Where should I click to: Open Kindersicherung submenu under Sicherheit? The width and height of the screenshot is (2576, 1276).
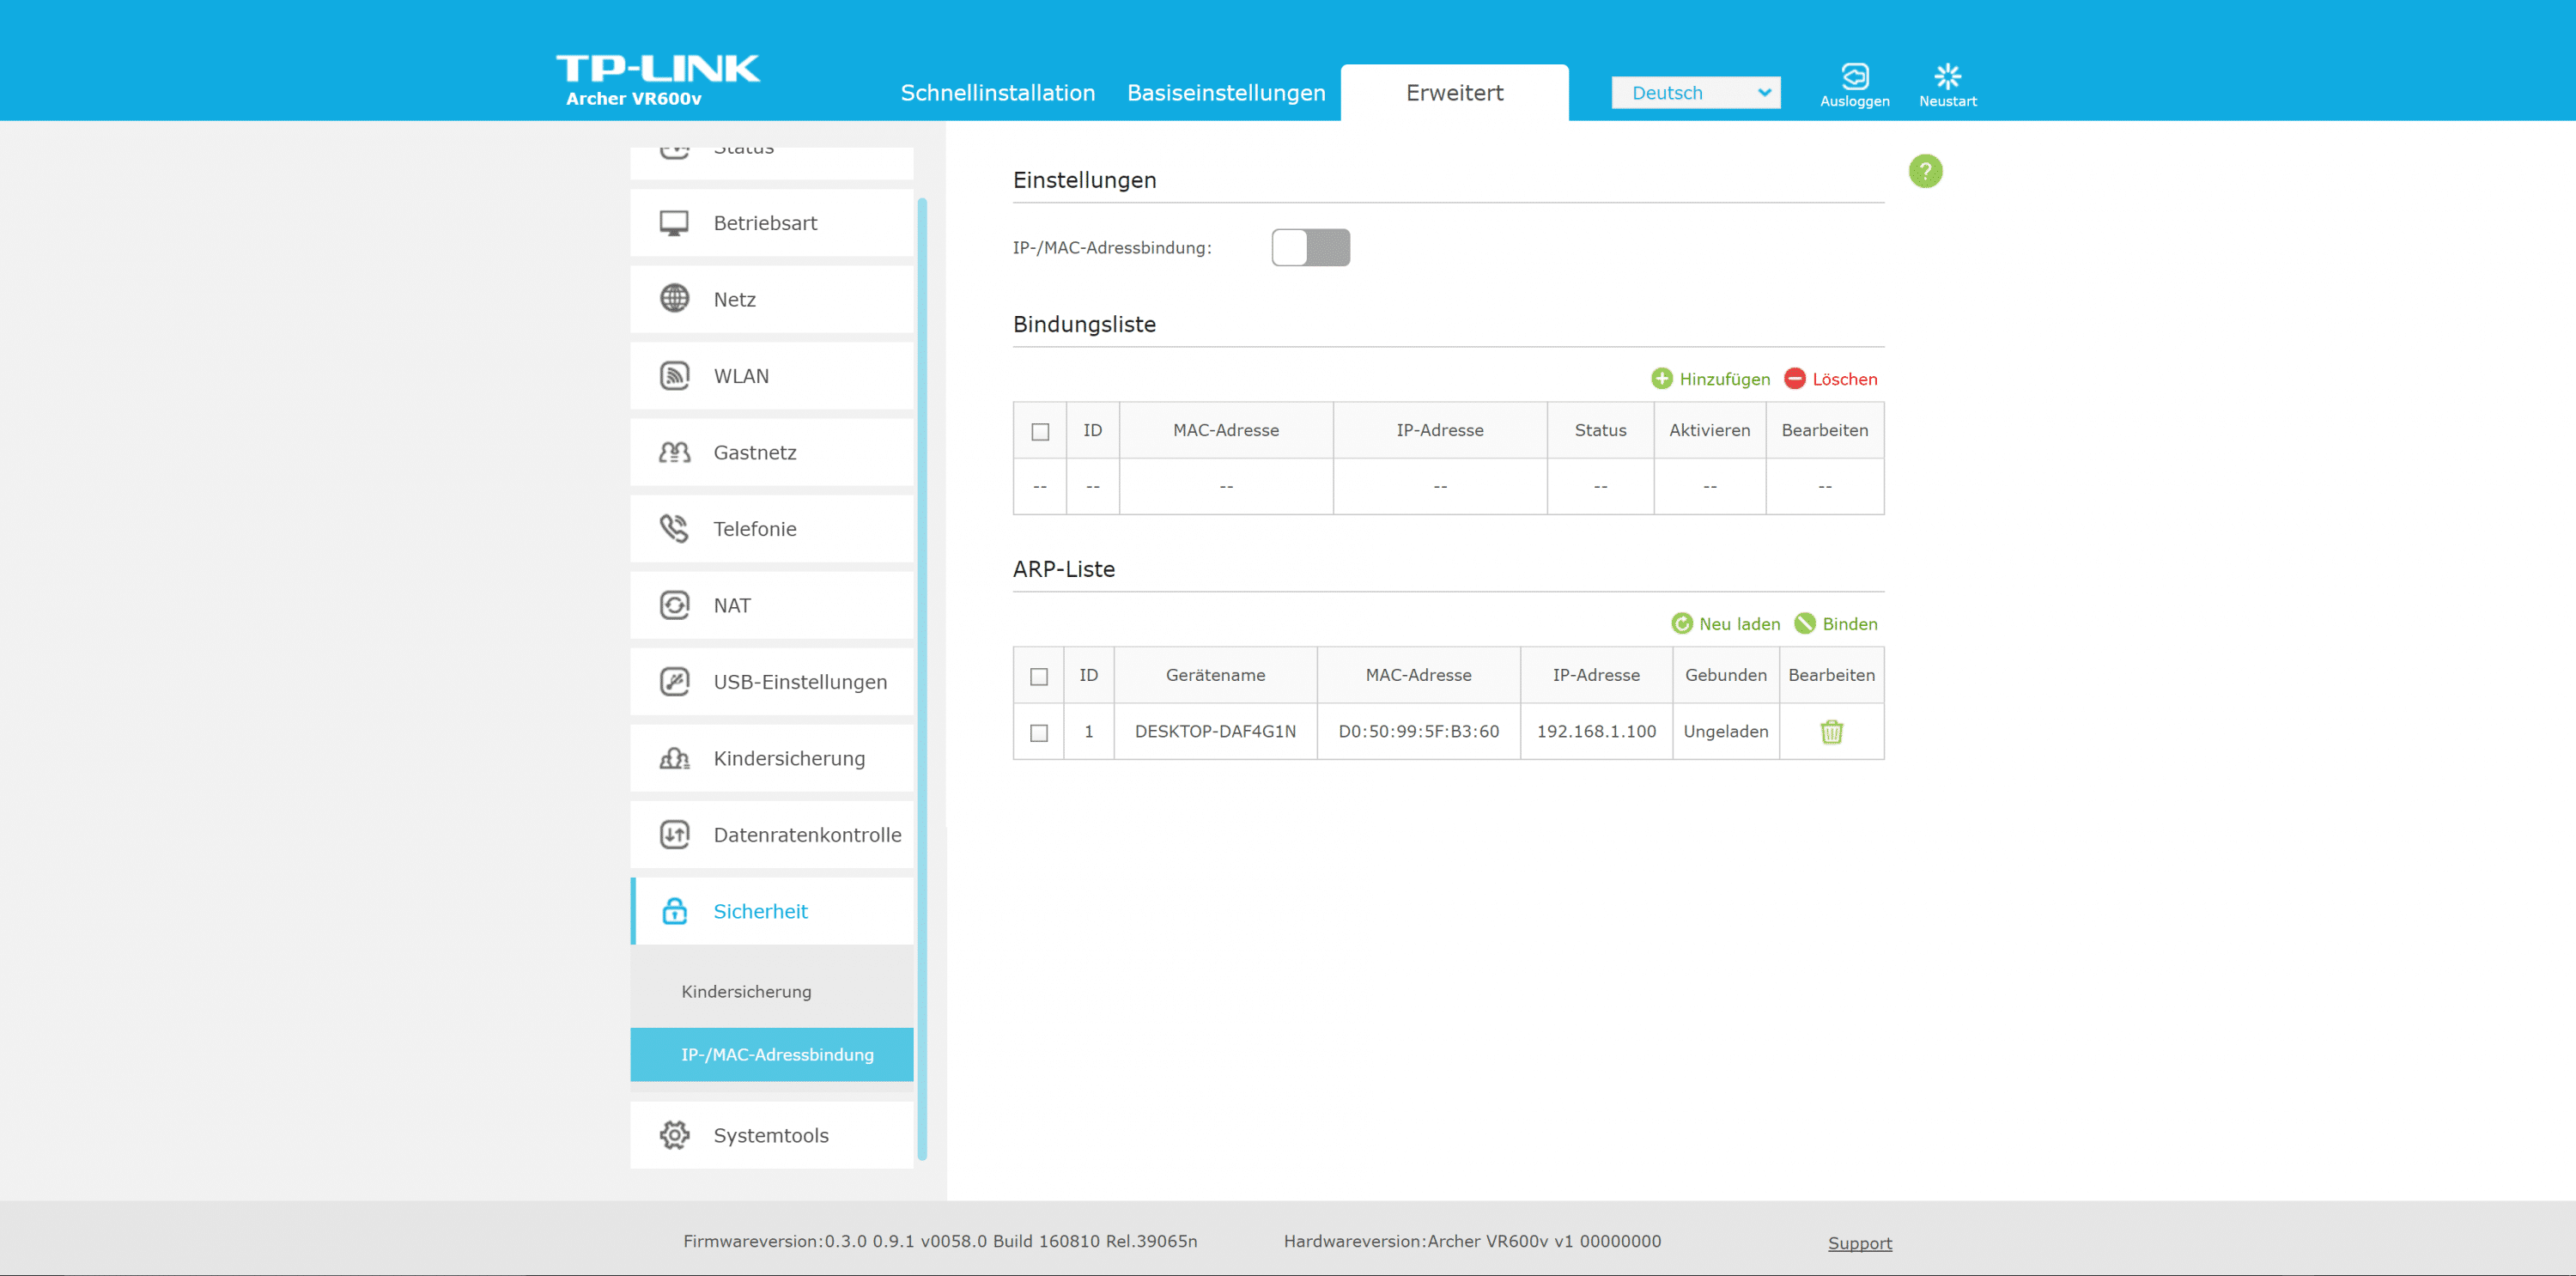pos(746,991)
